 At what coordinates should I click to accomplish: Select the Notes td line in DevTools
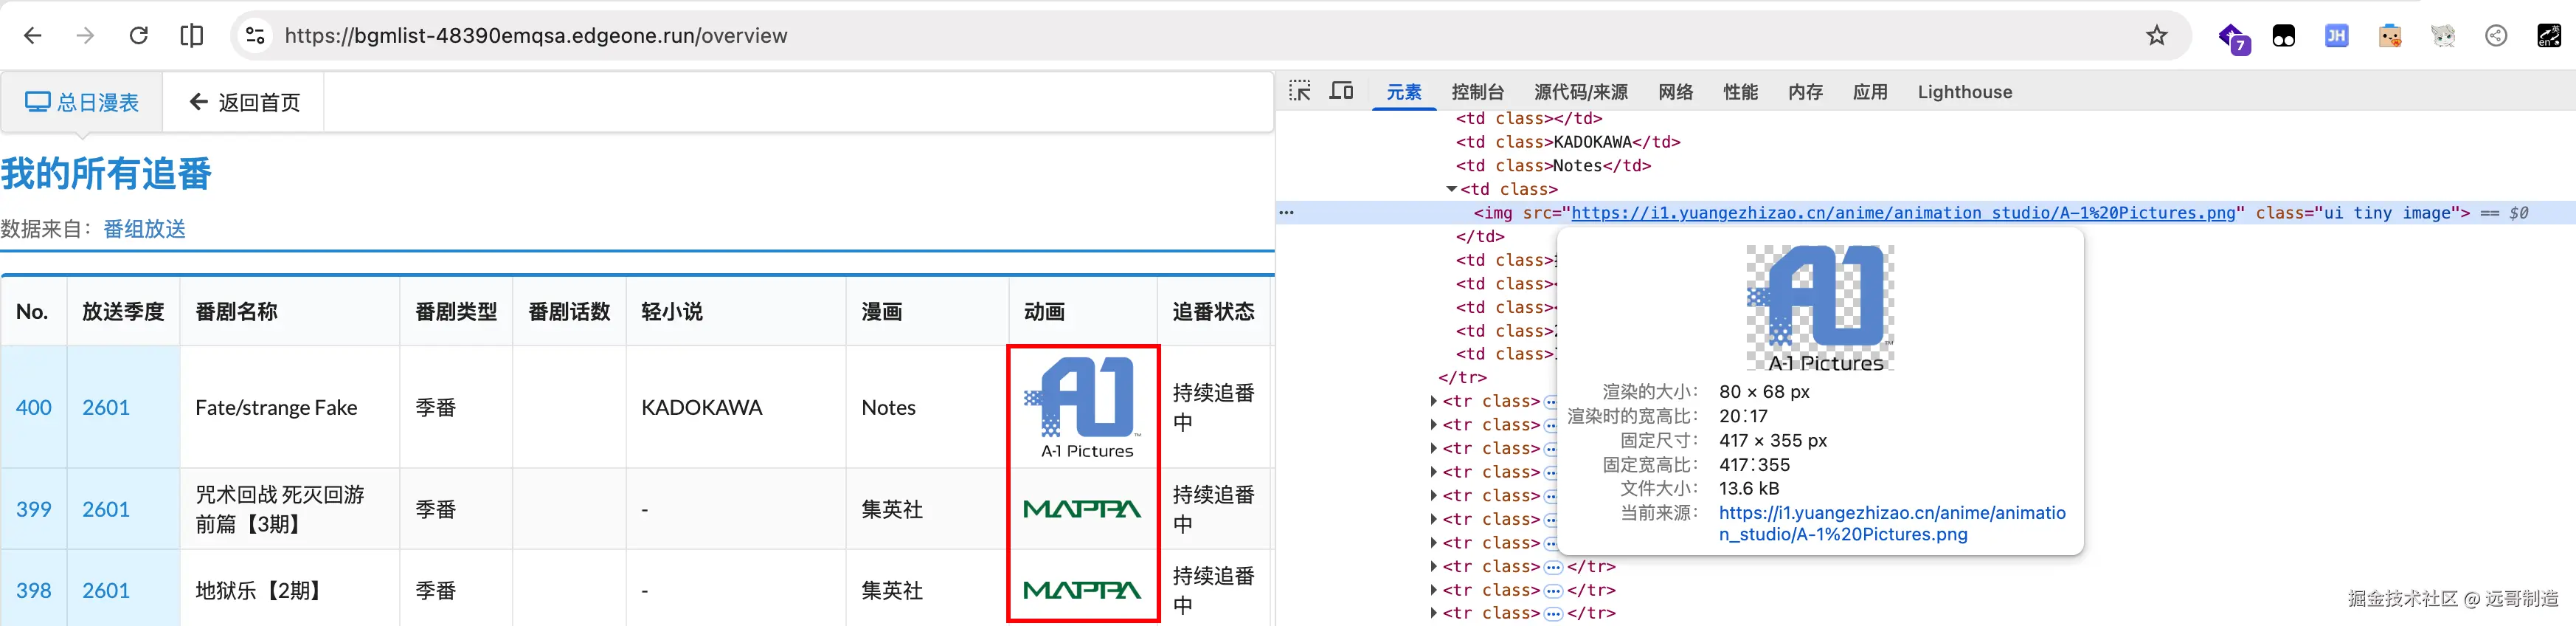(1554, 166)
